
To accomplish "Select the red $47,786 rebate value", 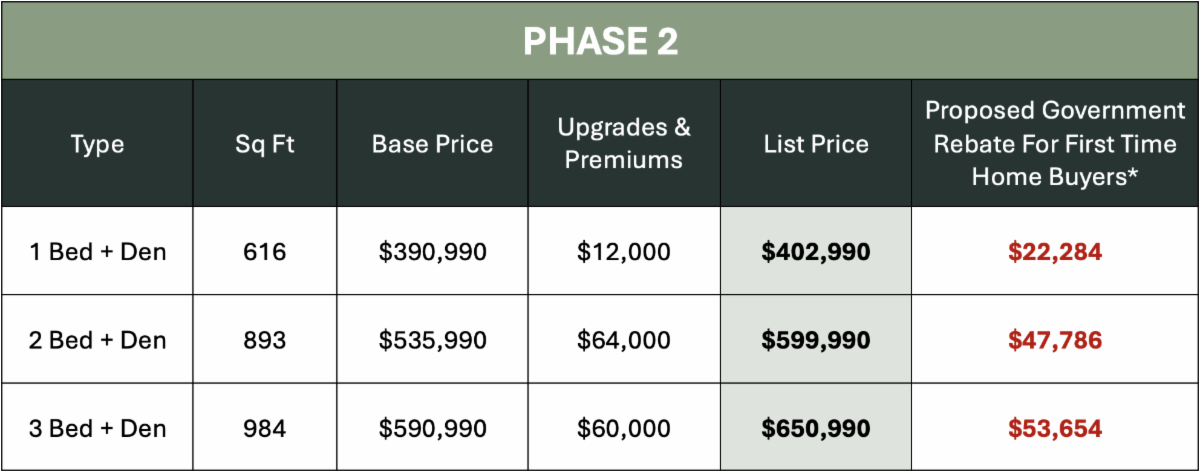I will [x=1054, y=340].
